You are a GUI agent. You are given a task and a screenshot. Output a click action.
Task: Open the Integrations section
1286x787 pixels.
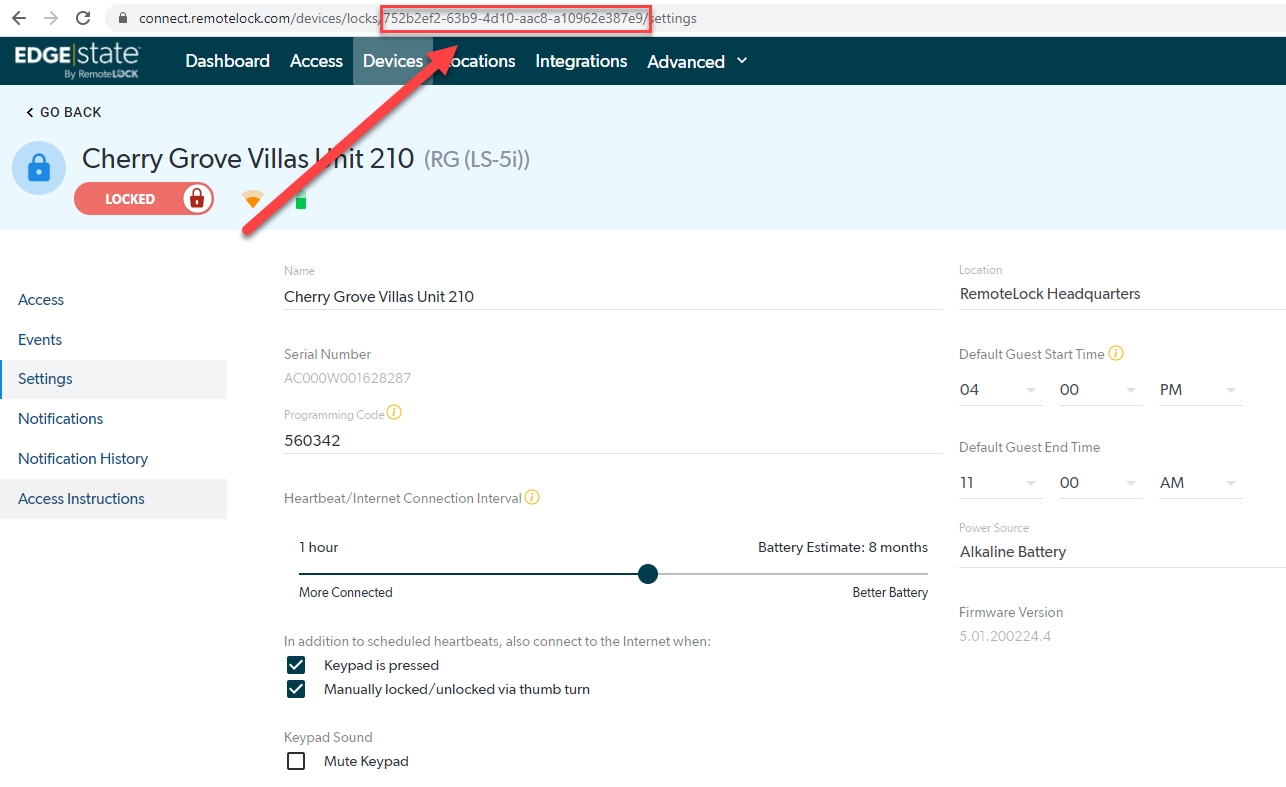(581, 61)
